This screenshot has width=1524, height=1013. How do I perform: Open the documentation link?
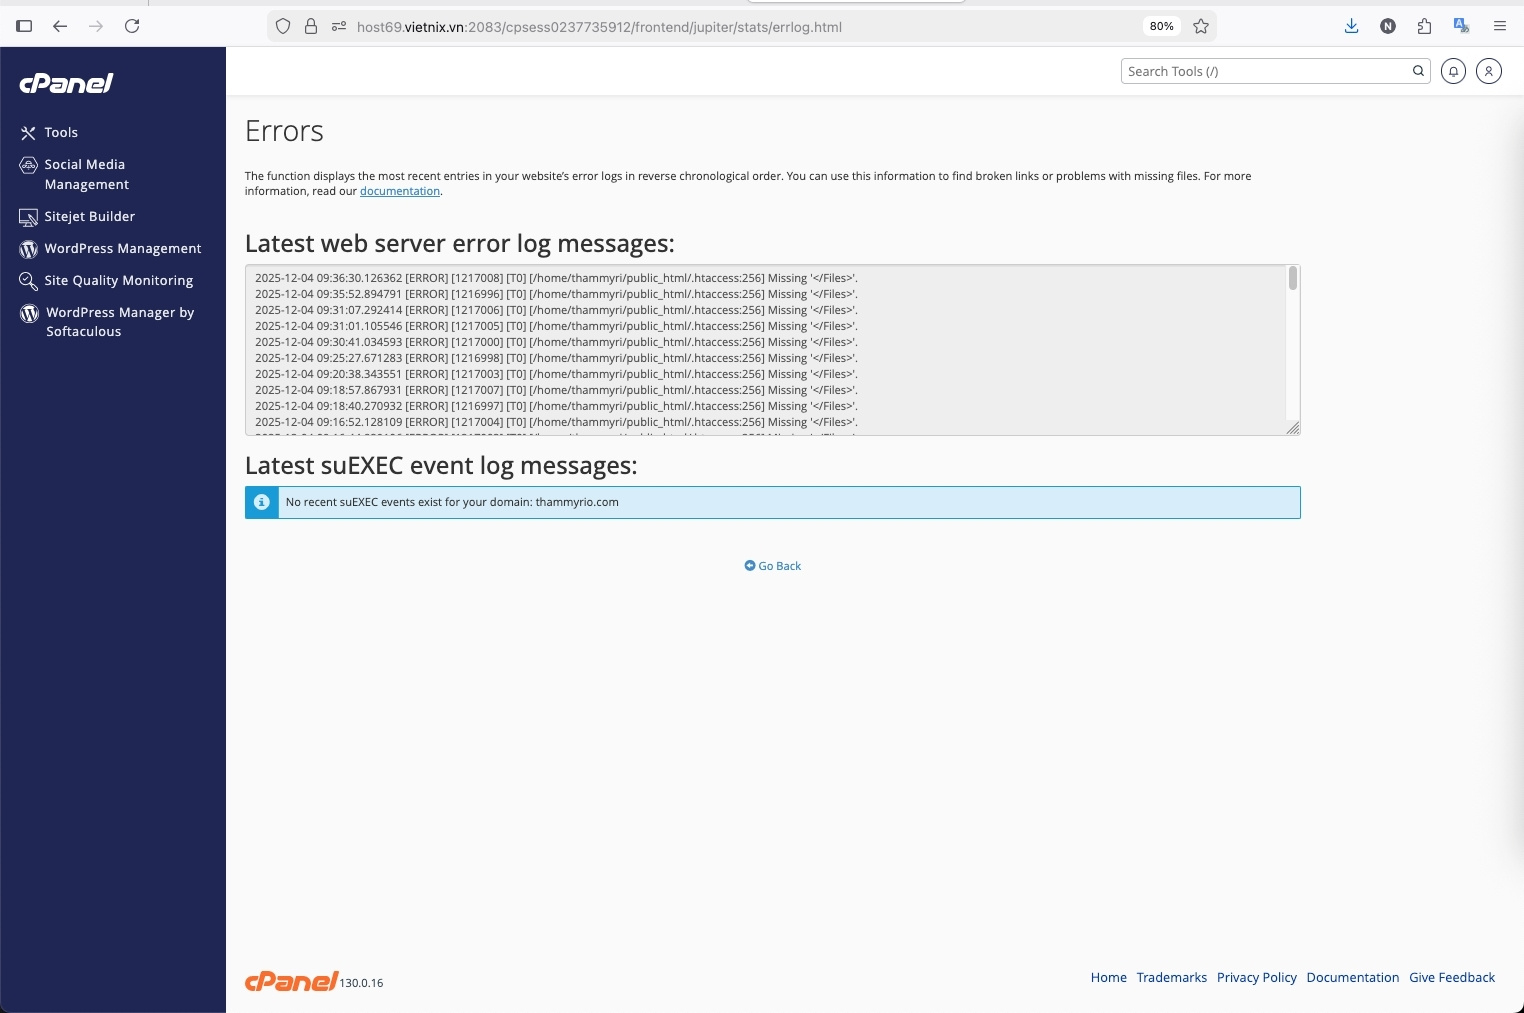pyautogui.click(x=399, y=191)
